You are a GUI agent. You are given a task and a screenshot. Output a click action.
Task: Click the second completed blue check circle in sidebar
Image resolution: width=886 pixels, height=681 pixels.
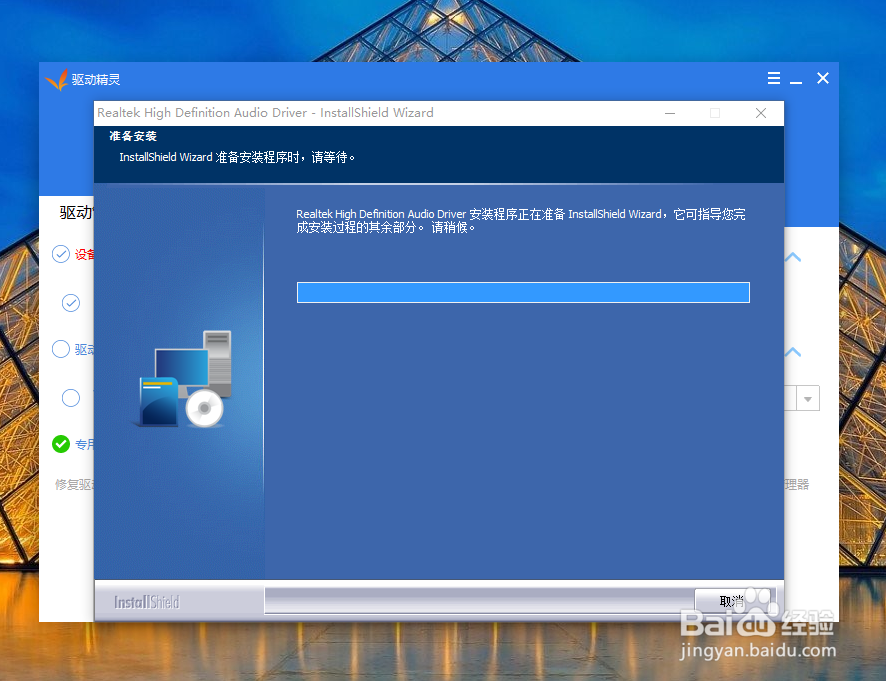coord(70,302)
